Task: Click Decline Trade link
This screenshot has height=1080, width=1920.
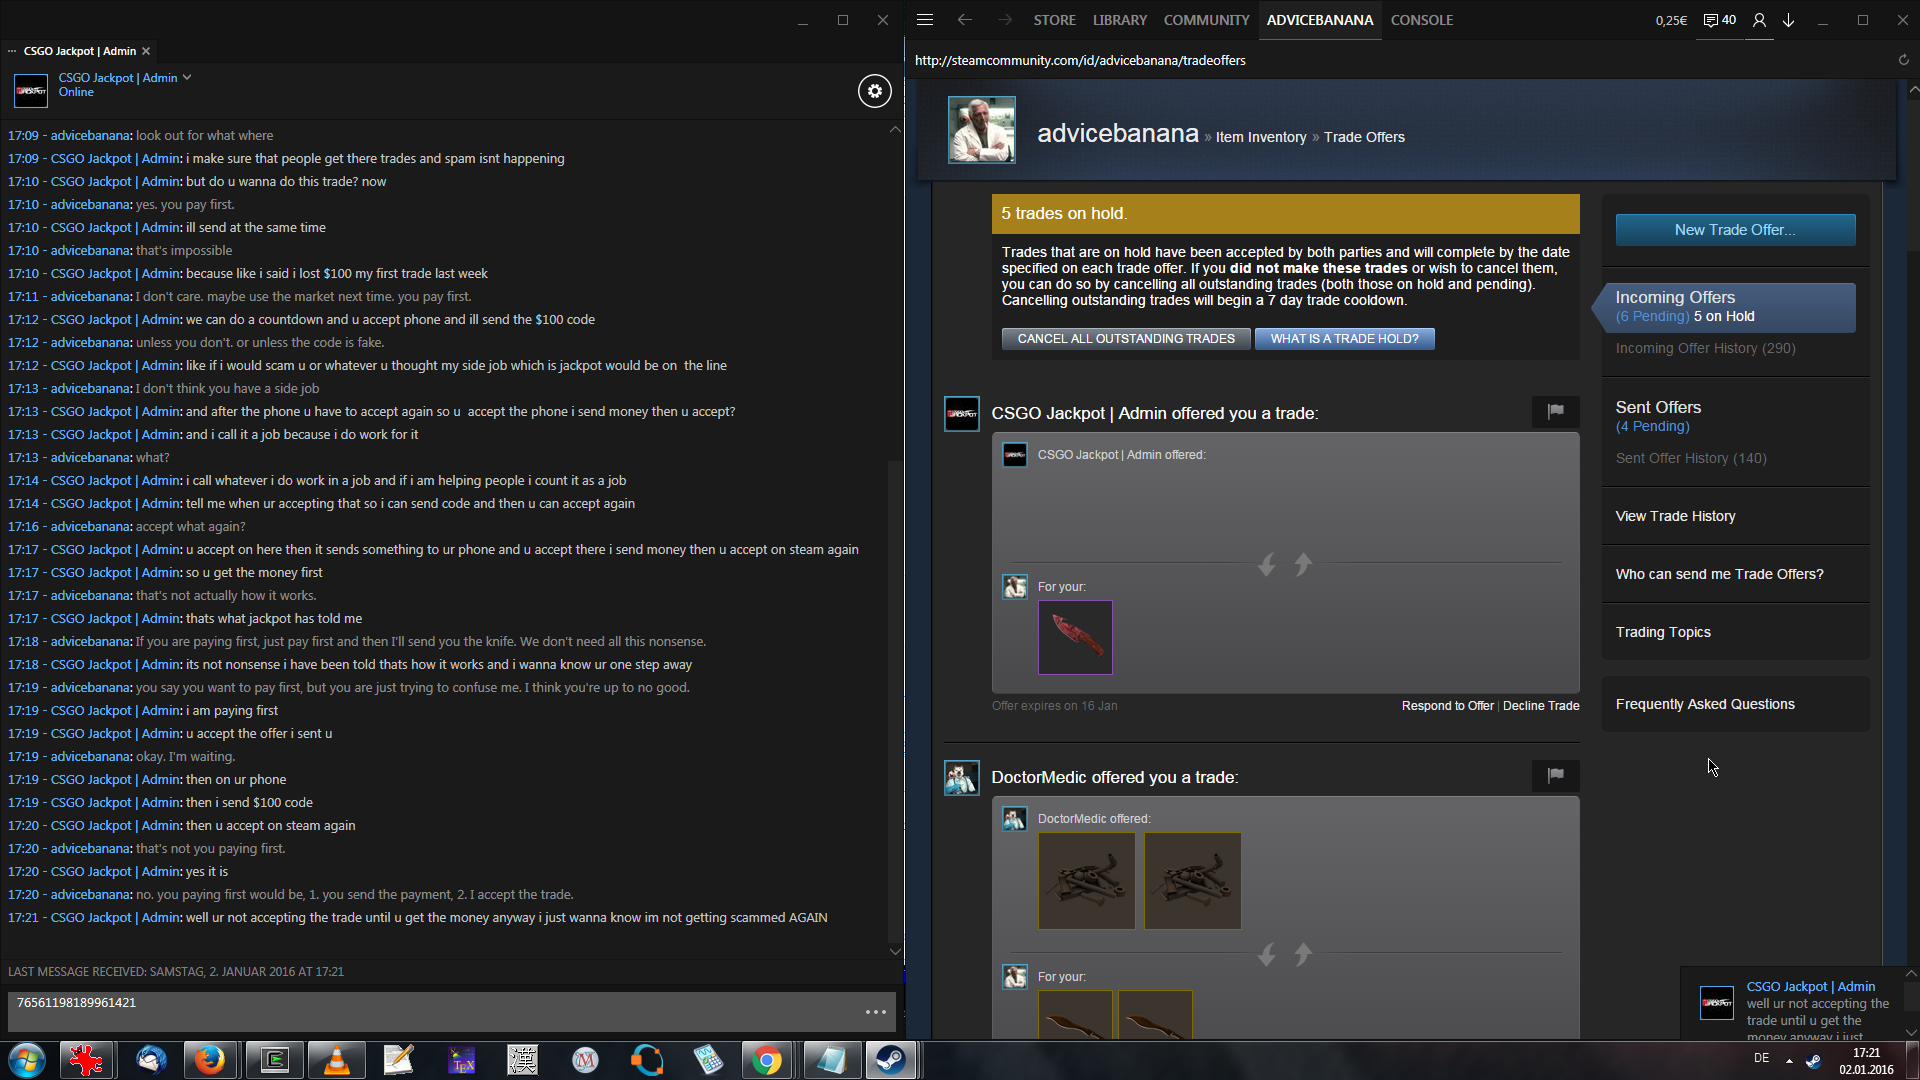Action: [x=1541, y=706]
